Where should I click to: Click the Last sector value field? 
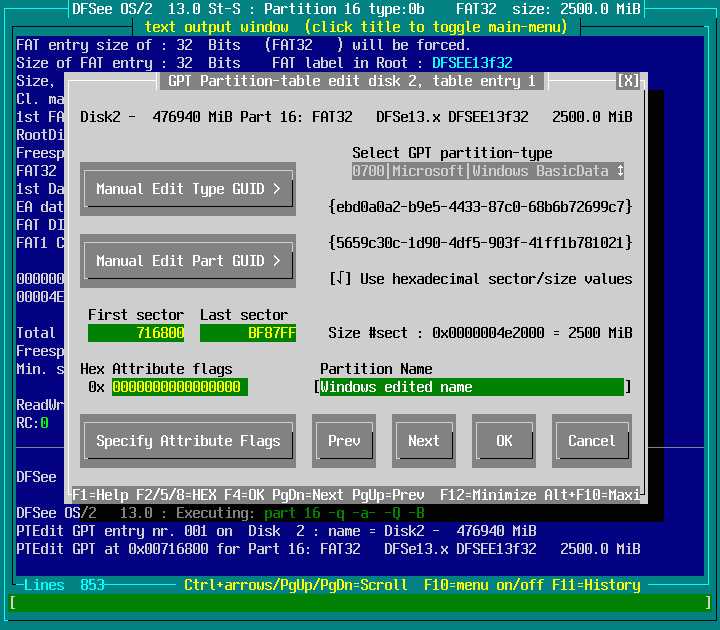[248, 333]
